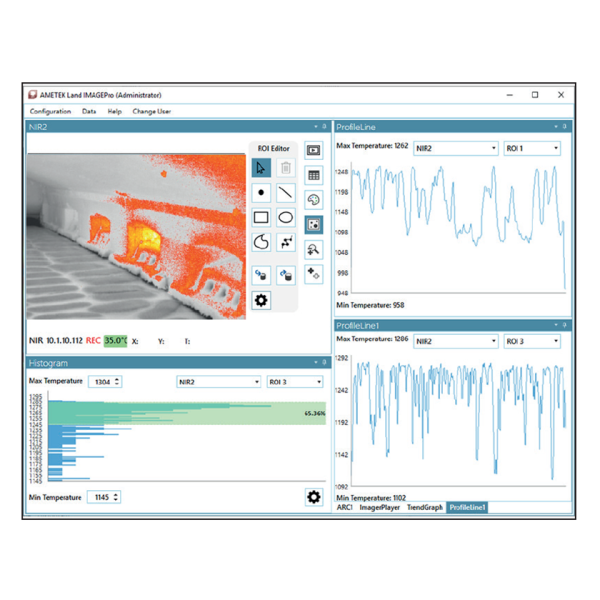The height and width of the screenshot is (600, 600).
Task: Open the NIR2 dropdown in Histogram panel
Action: pyautogui.click(x=218, y=382)
